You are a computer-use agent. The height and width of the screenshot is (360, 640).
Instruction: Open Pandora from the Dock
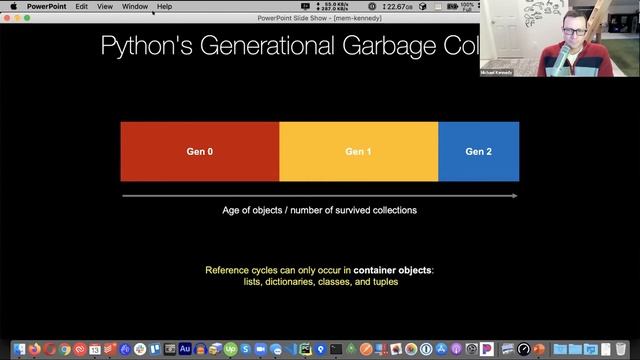pos(487,349)
